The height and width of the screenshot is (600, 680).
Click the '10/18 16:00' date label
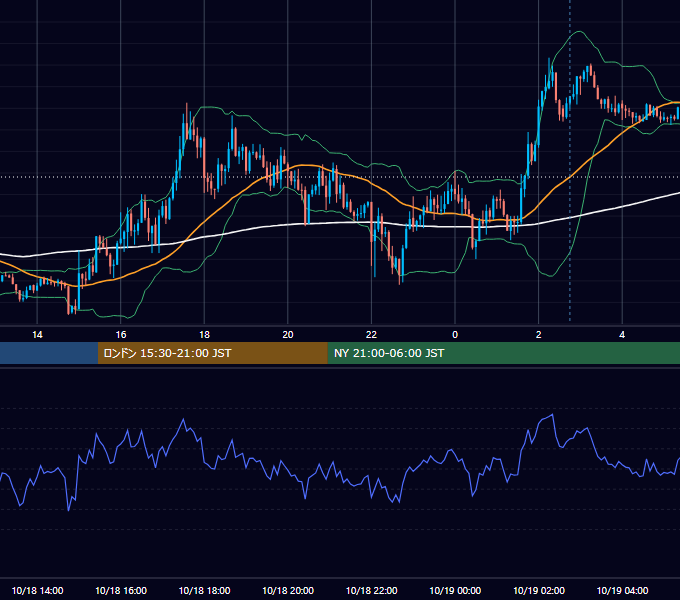tap(121, 590)
